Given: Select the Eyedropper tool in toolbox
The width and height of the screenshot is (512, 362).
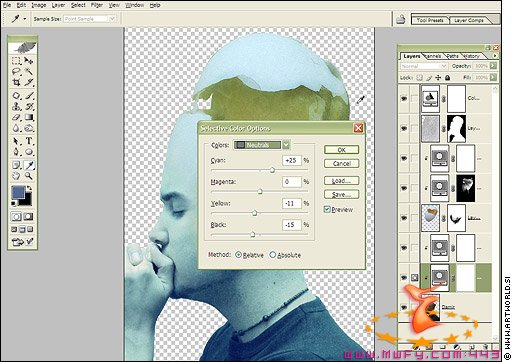Looking at the screenshot, I should tap(29, 165).
